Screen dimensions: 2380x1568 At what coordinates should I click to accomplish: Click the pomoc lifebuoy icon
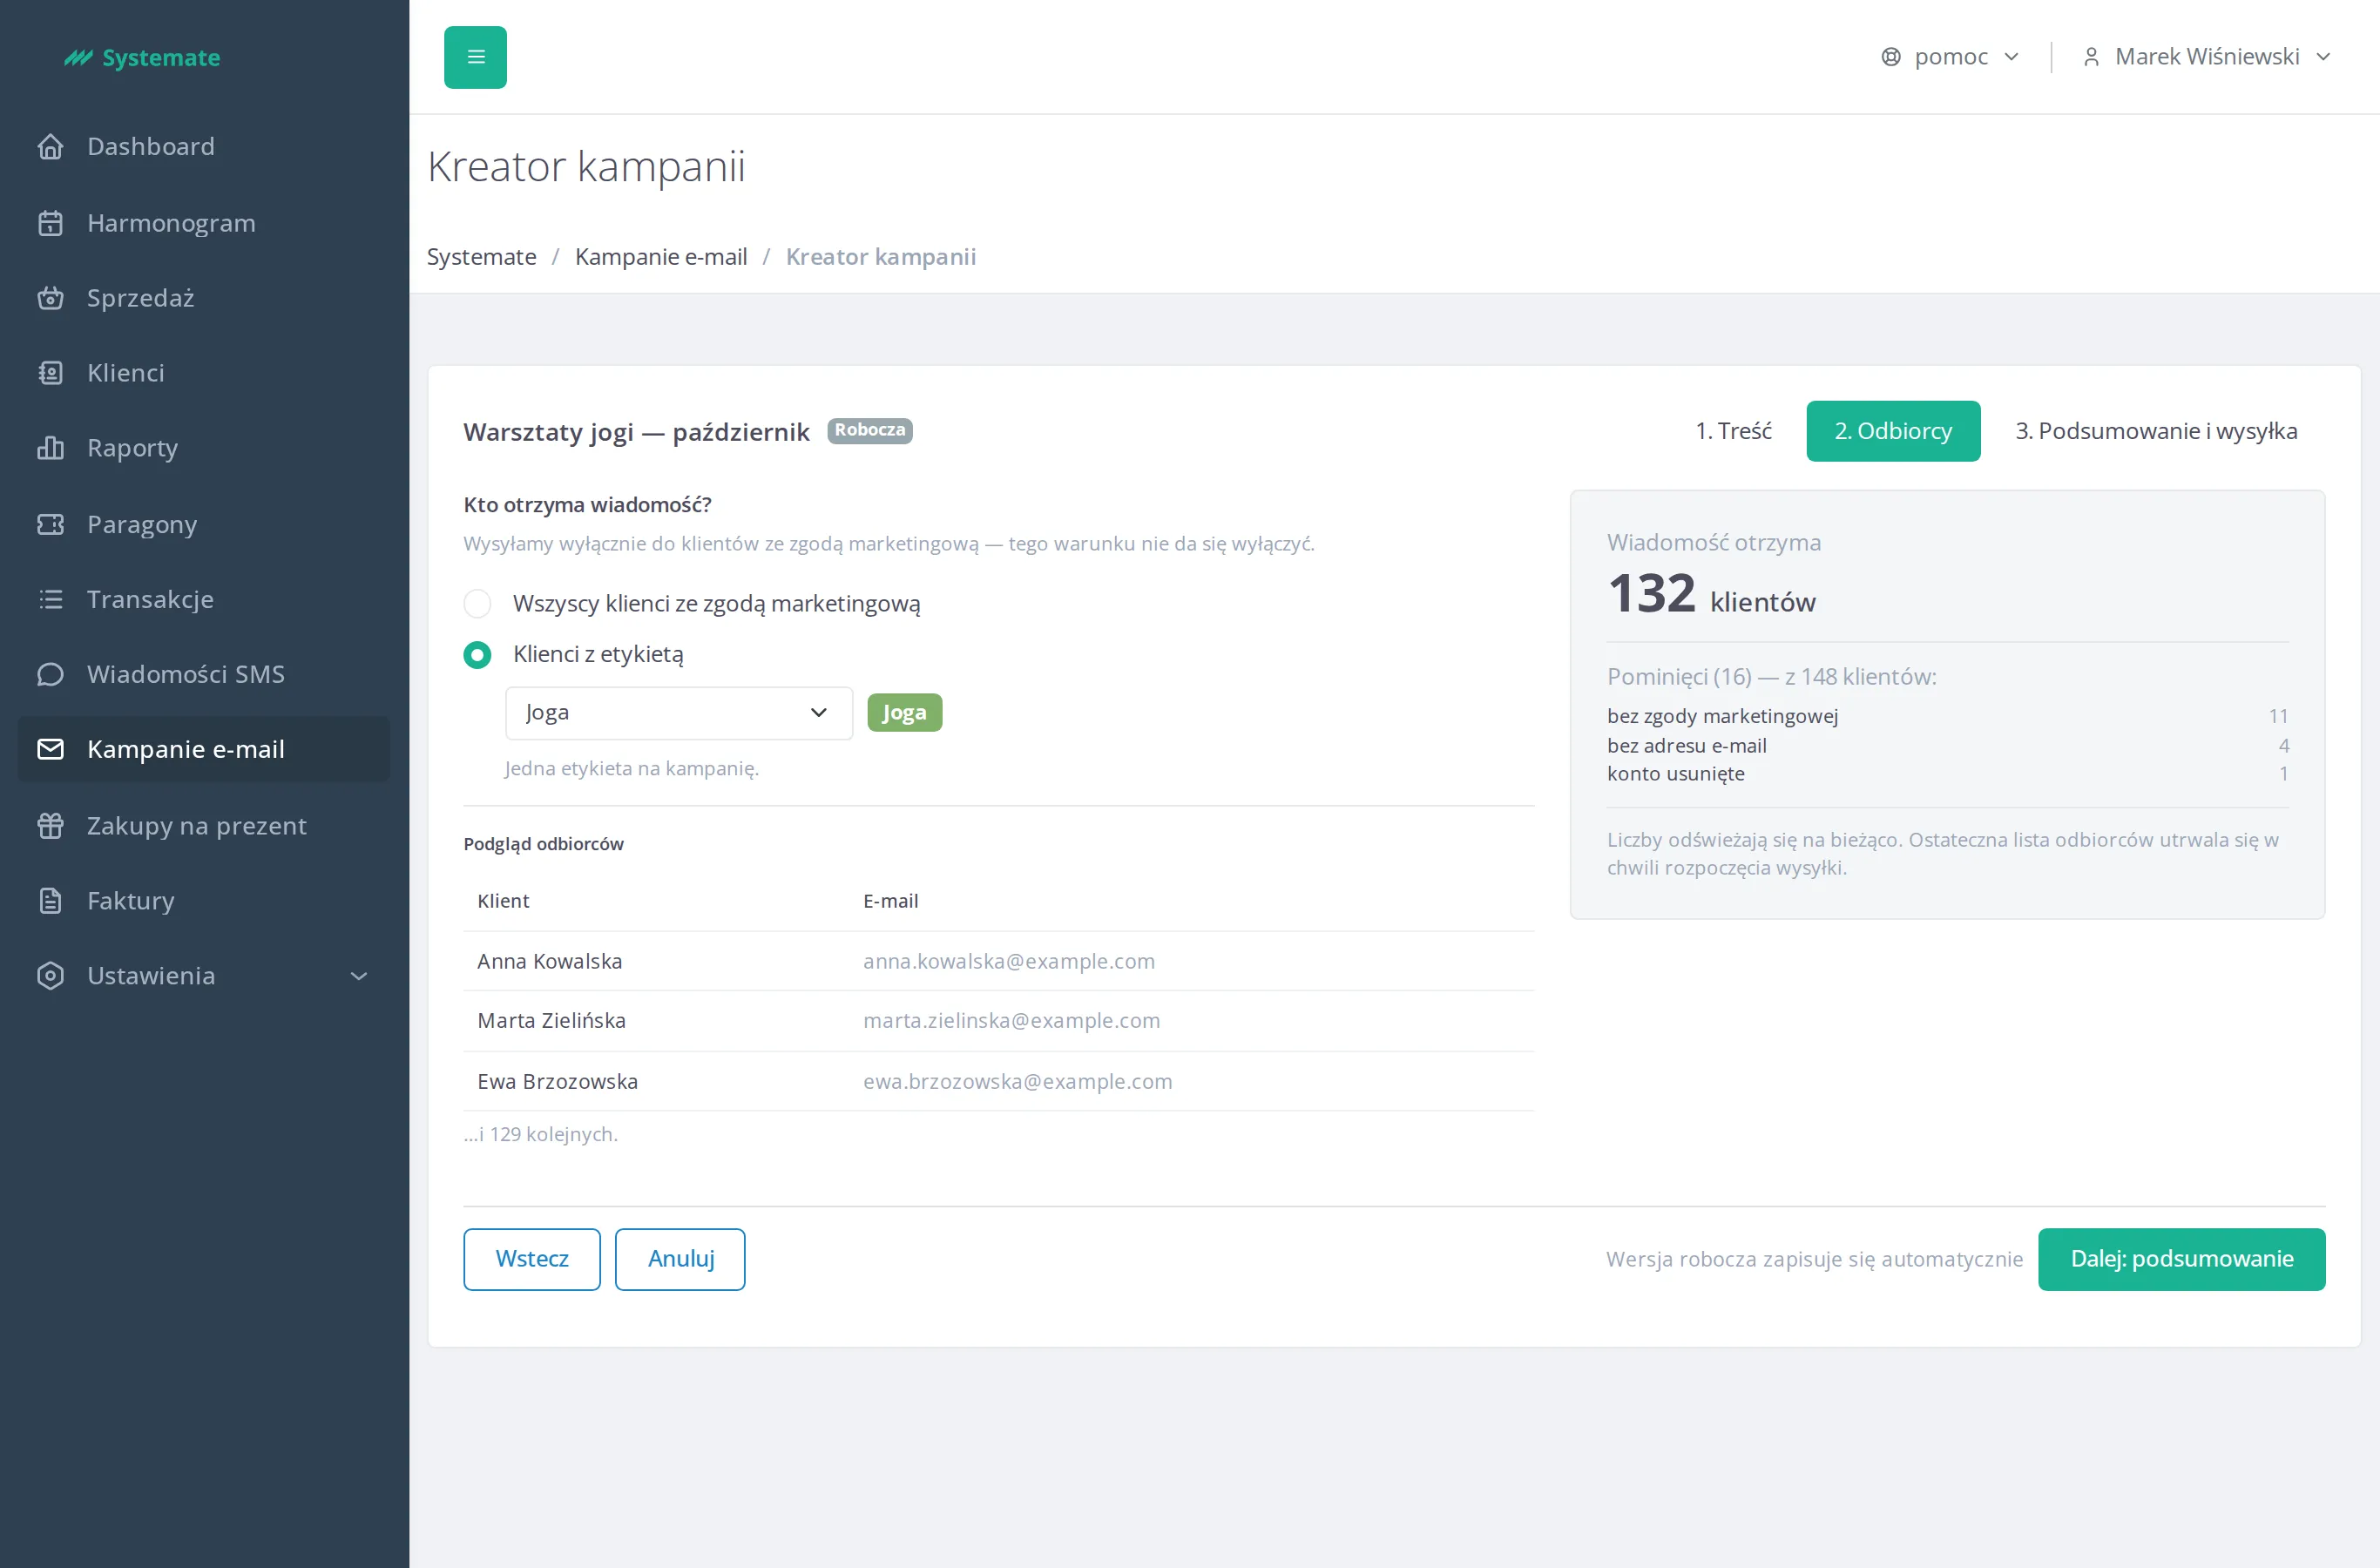(x=1890, y=57)
